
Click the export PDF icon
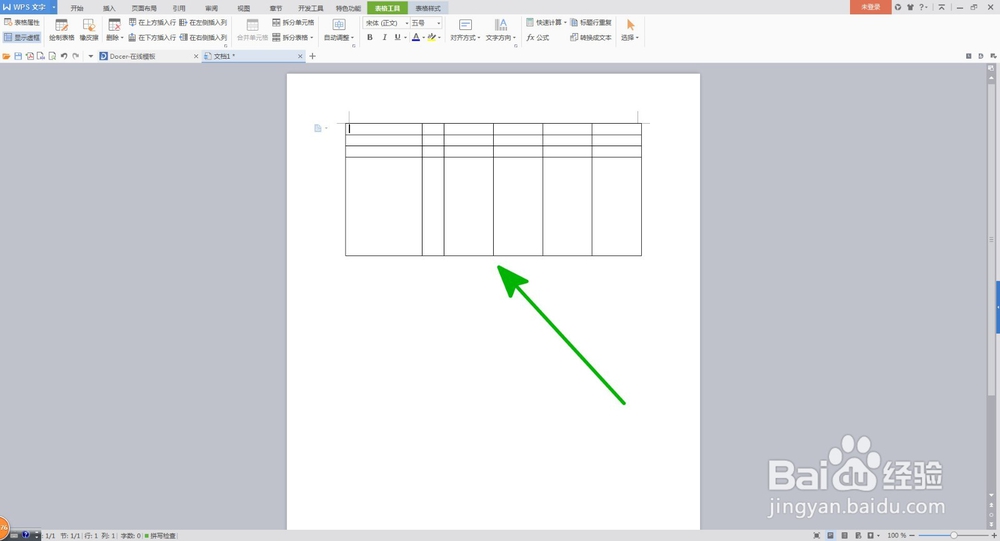point(29,56)
